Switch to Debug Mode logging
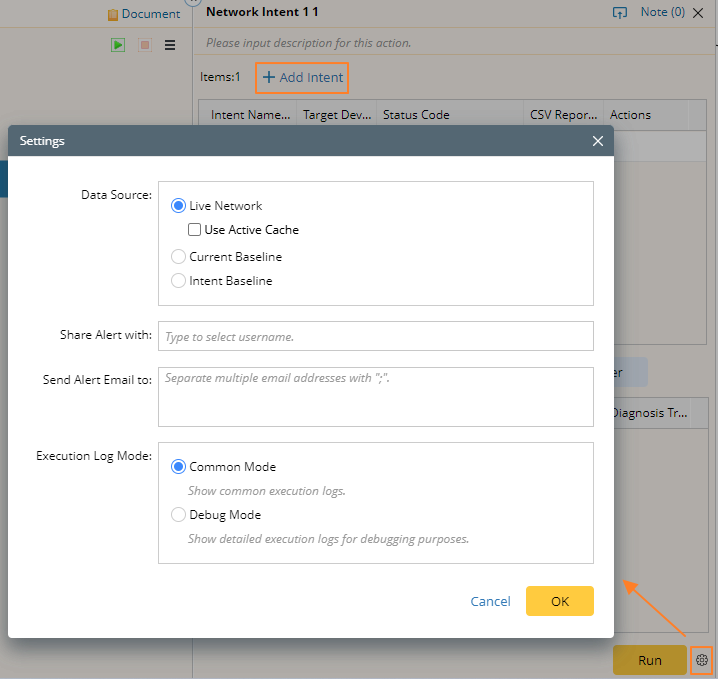Screen dimensions: 718x679 179,515
